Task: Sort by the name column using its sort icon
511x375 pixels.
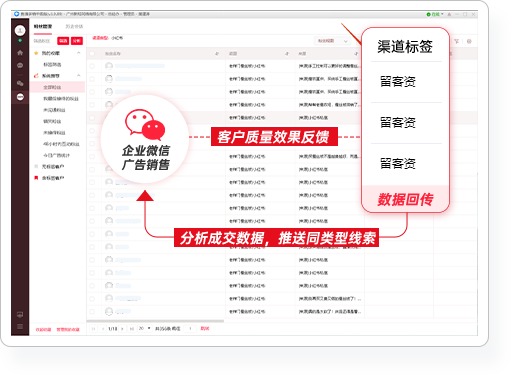Action: pyautogui.click(x=217, y=54)
